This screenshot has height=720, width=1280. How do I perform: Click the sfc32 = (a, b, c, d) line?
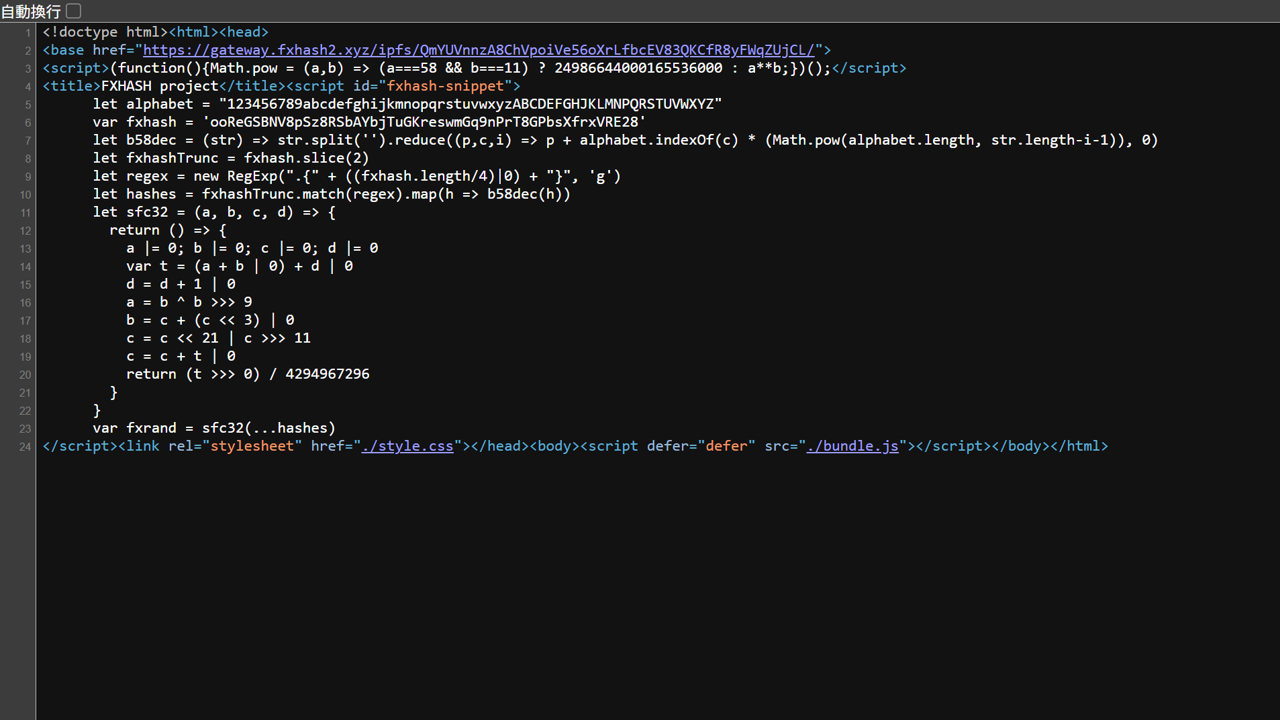tap(214, 212)
